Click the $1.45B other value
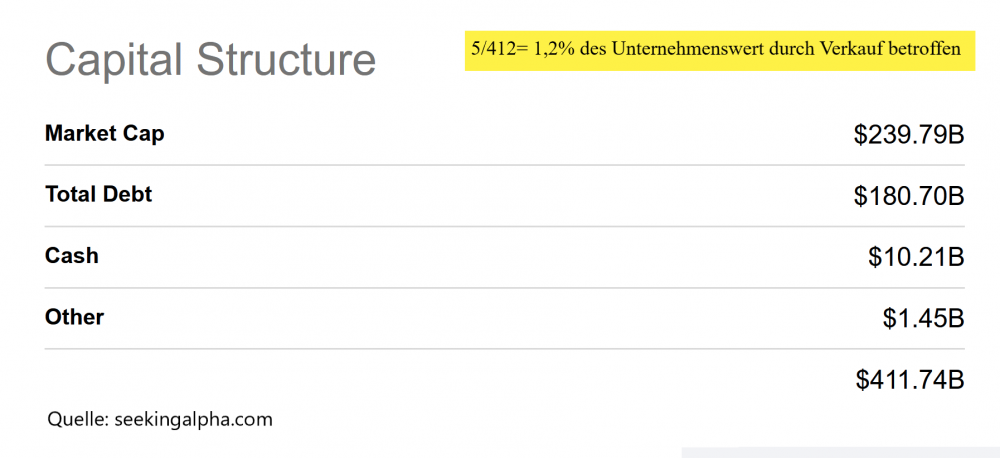Screen dimensions: 1000x458 [922, 318]
